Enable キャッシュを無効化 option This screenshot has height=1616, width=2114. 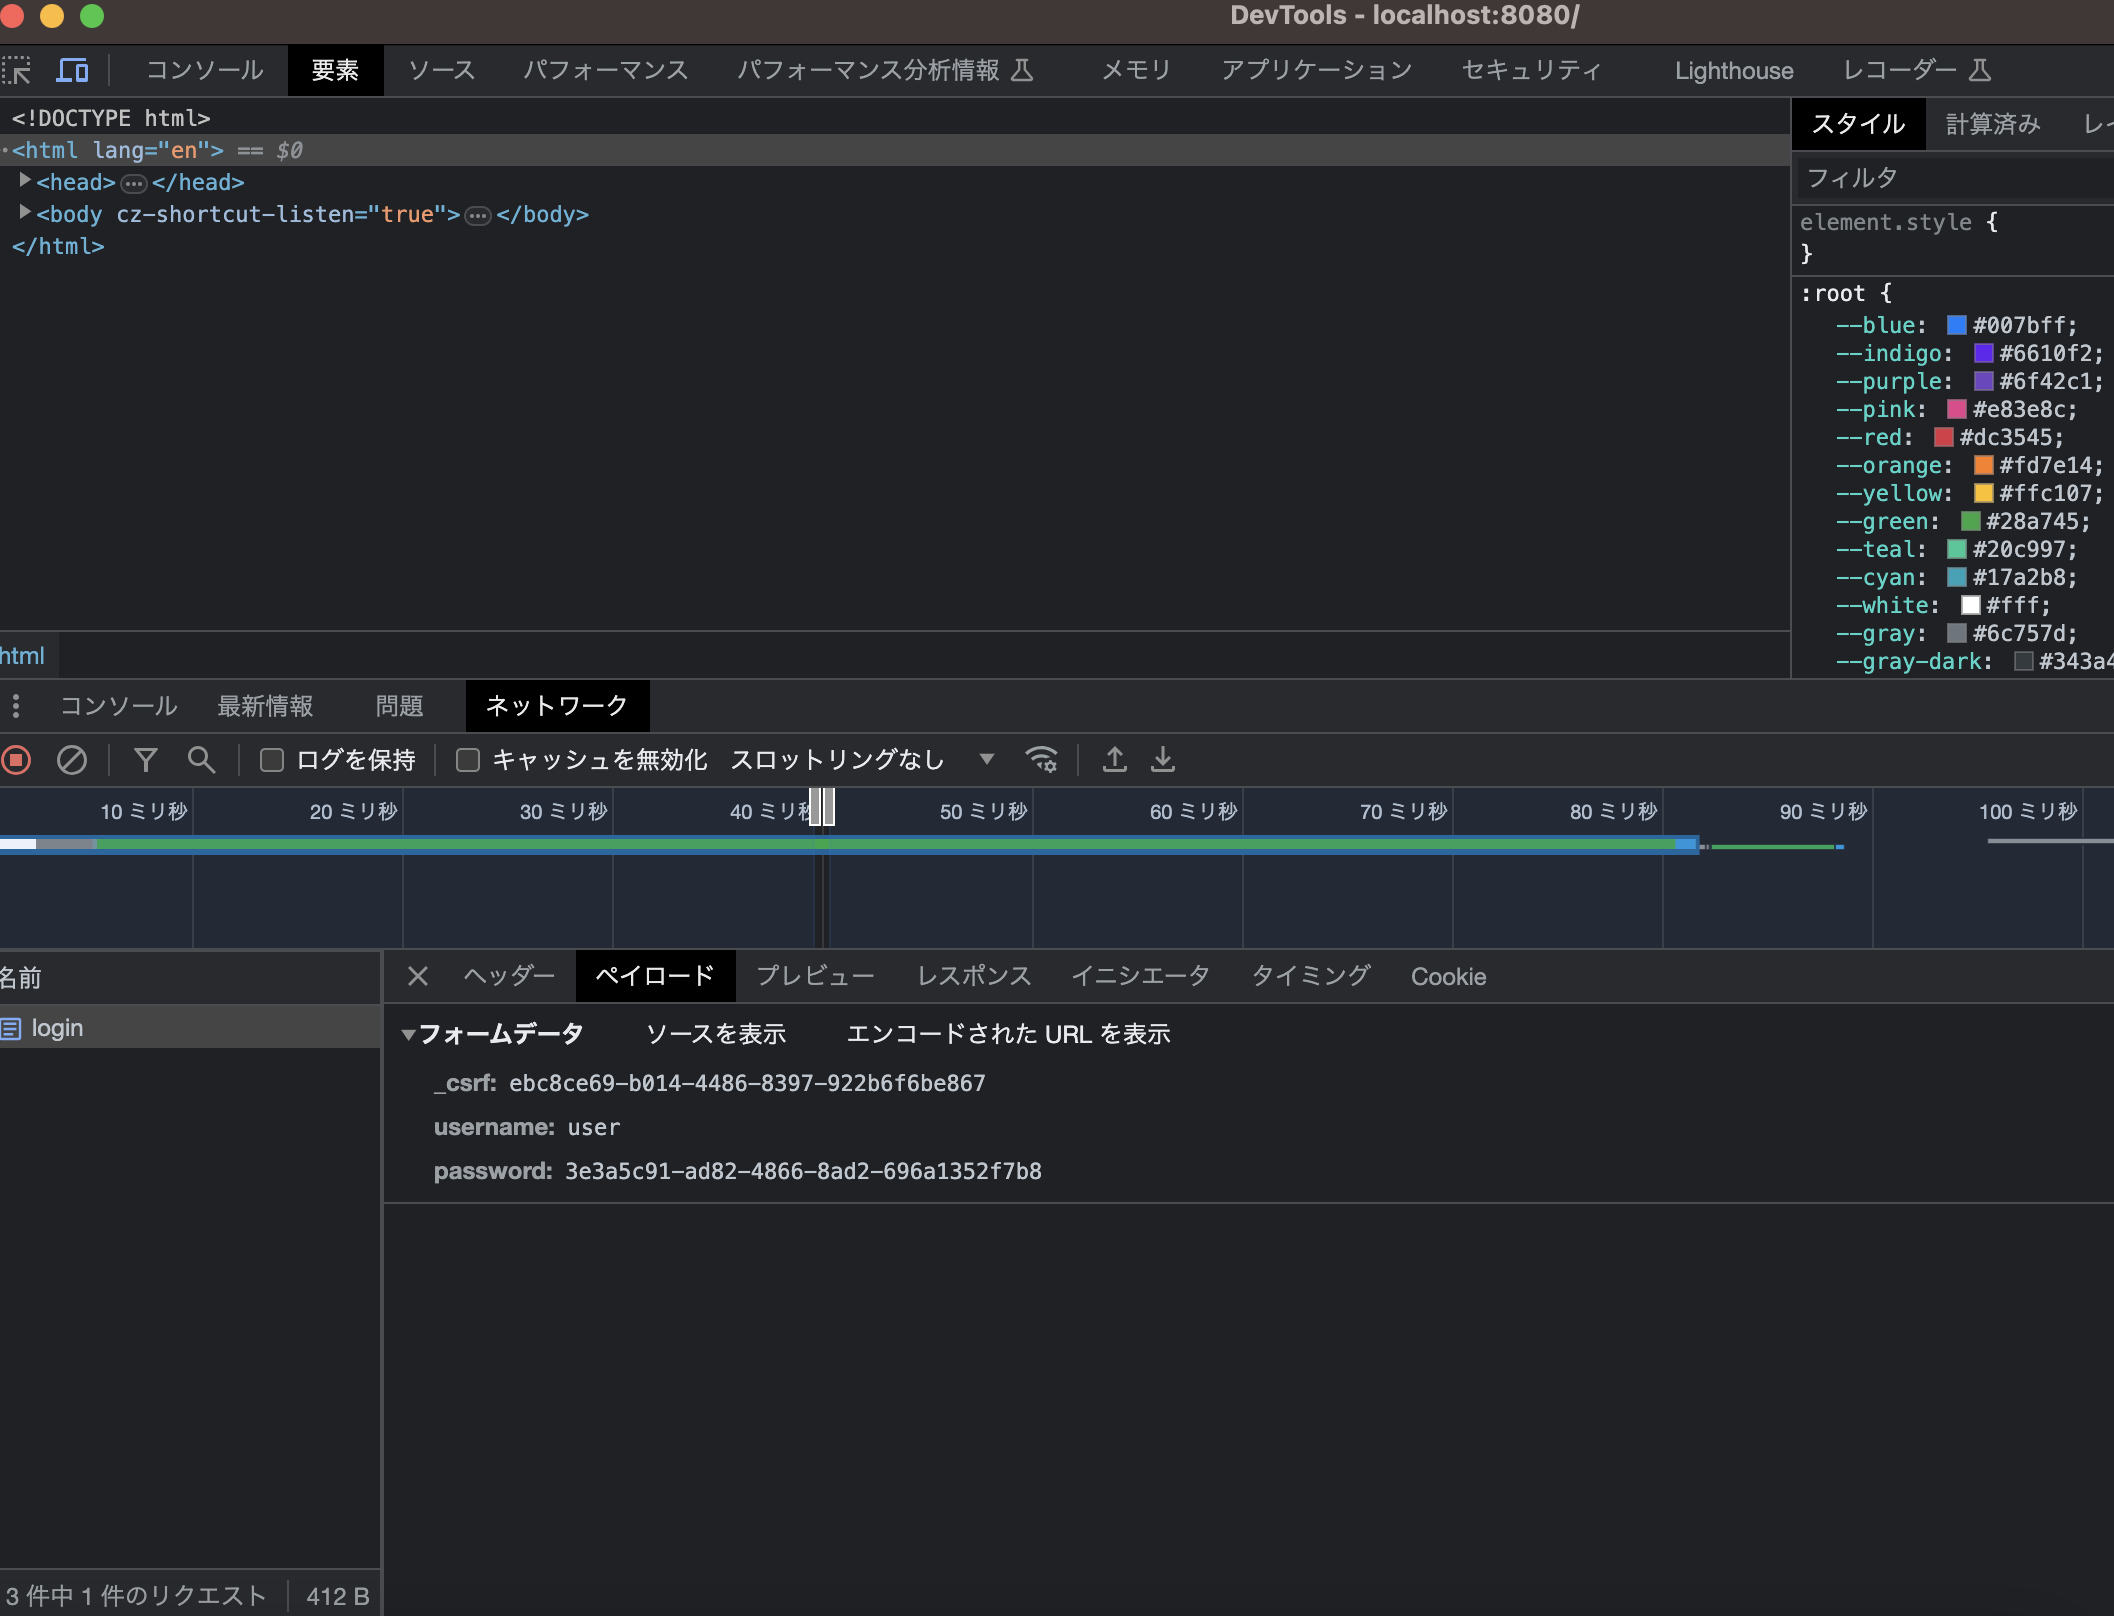[466, 760]
